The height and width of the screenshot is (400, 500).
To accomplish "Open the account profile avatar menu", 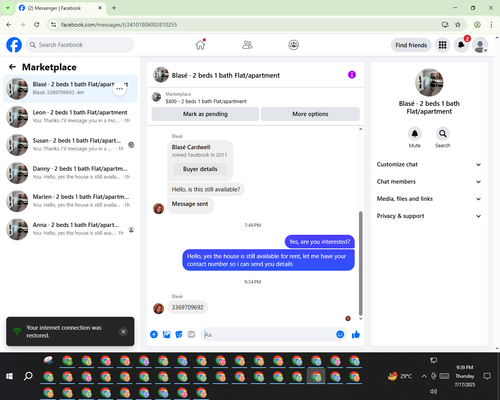I will (480, 45).
